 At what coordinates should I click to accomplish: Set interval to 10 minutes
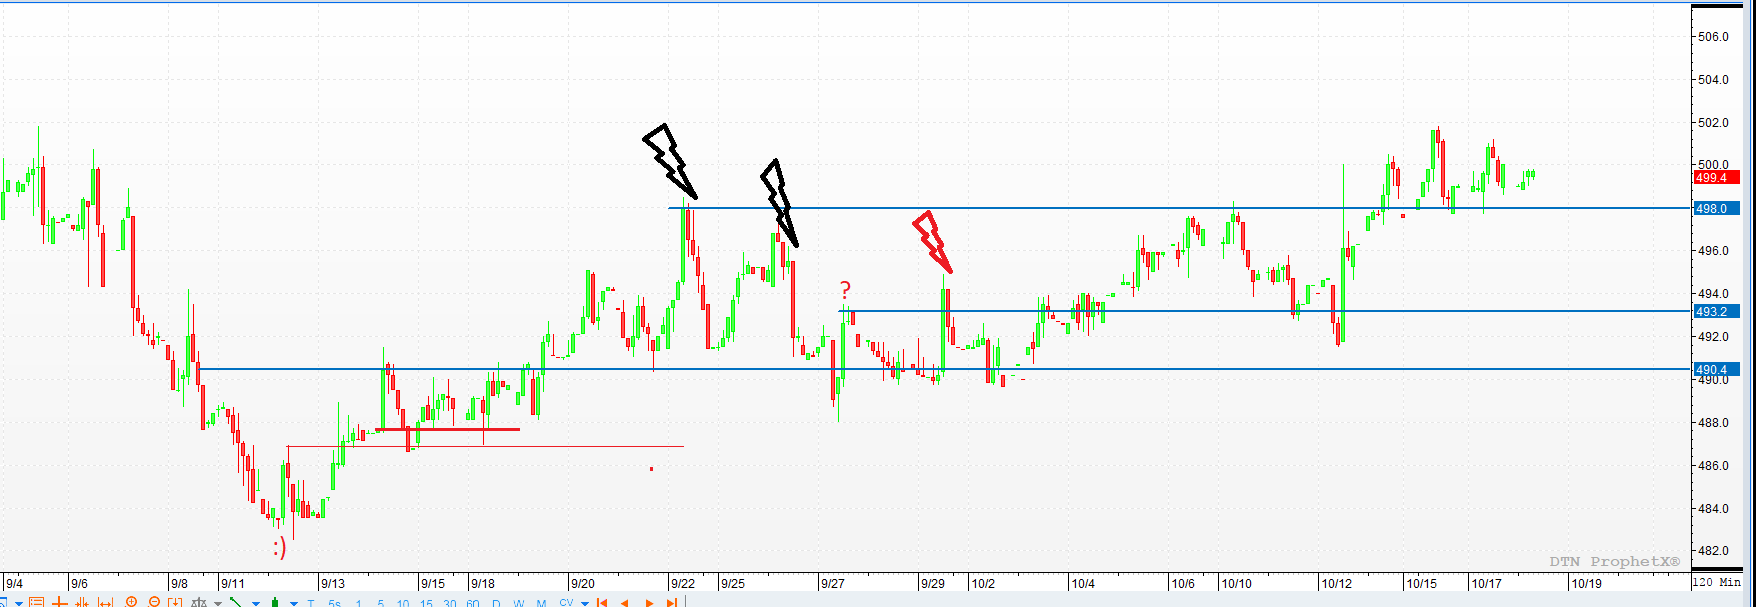point(403,603)
